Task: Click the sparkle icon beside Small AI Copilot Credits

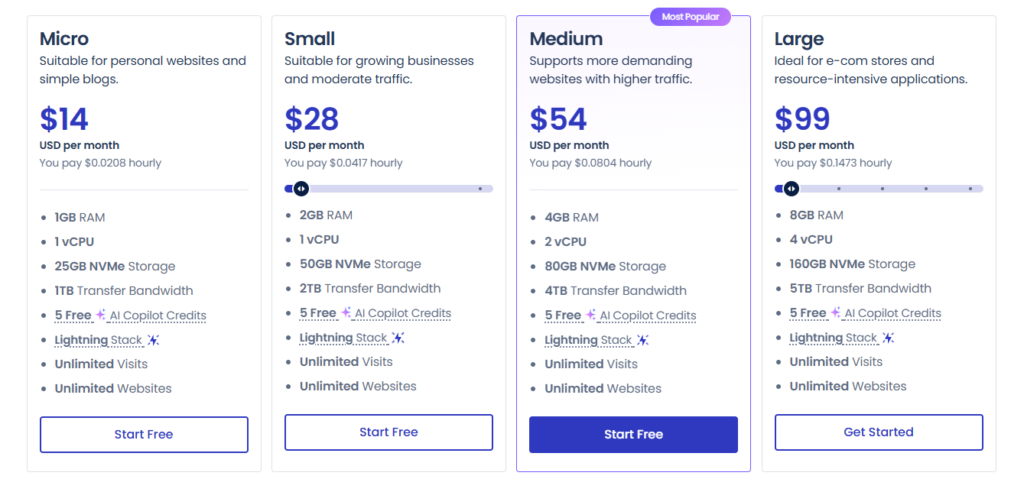Action: pyautogui.click(x=345, y=313)
